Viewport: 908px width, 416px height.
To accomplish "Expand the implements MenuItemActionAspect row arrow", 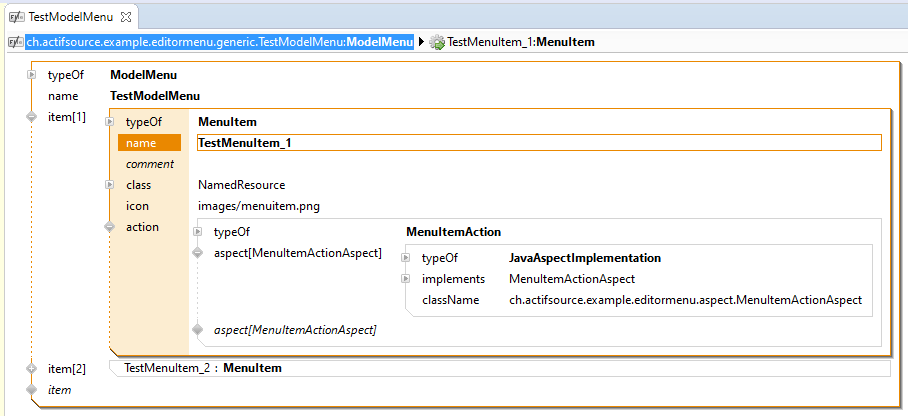I will (x=405, y=279).
